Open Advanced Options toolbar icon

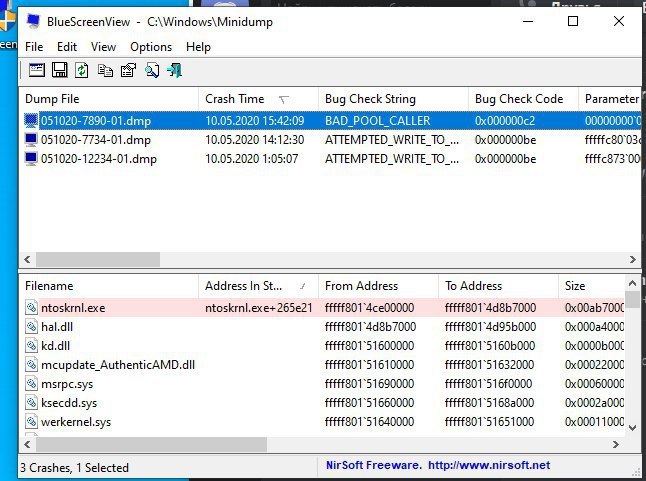pos(37,70)
